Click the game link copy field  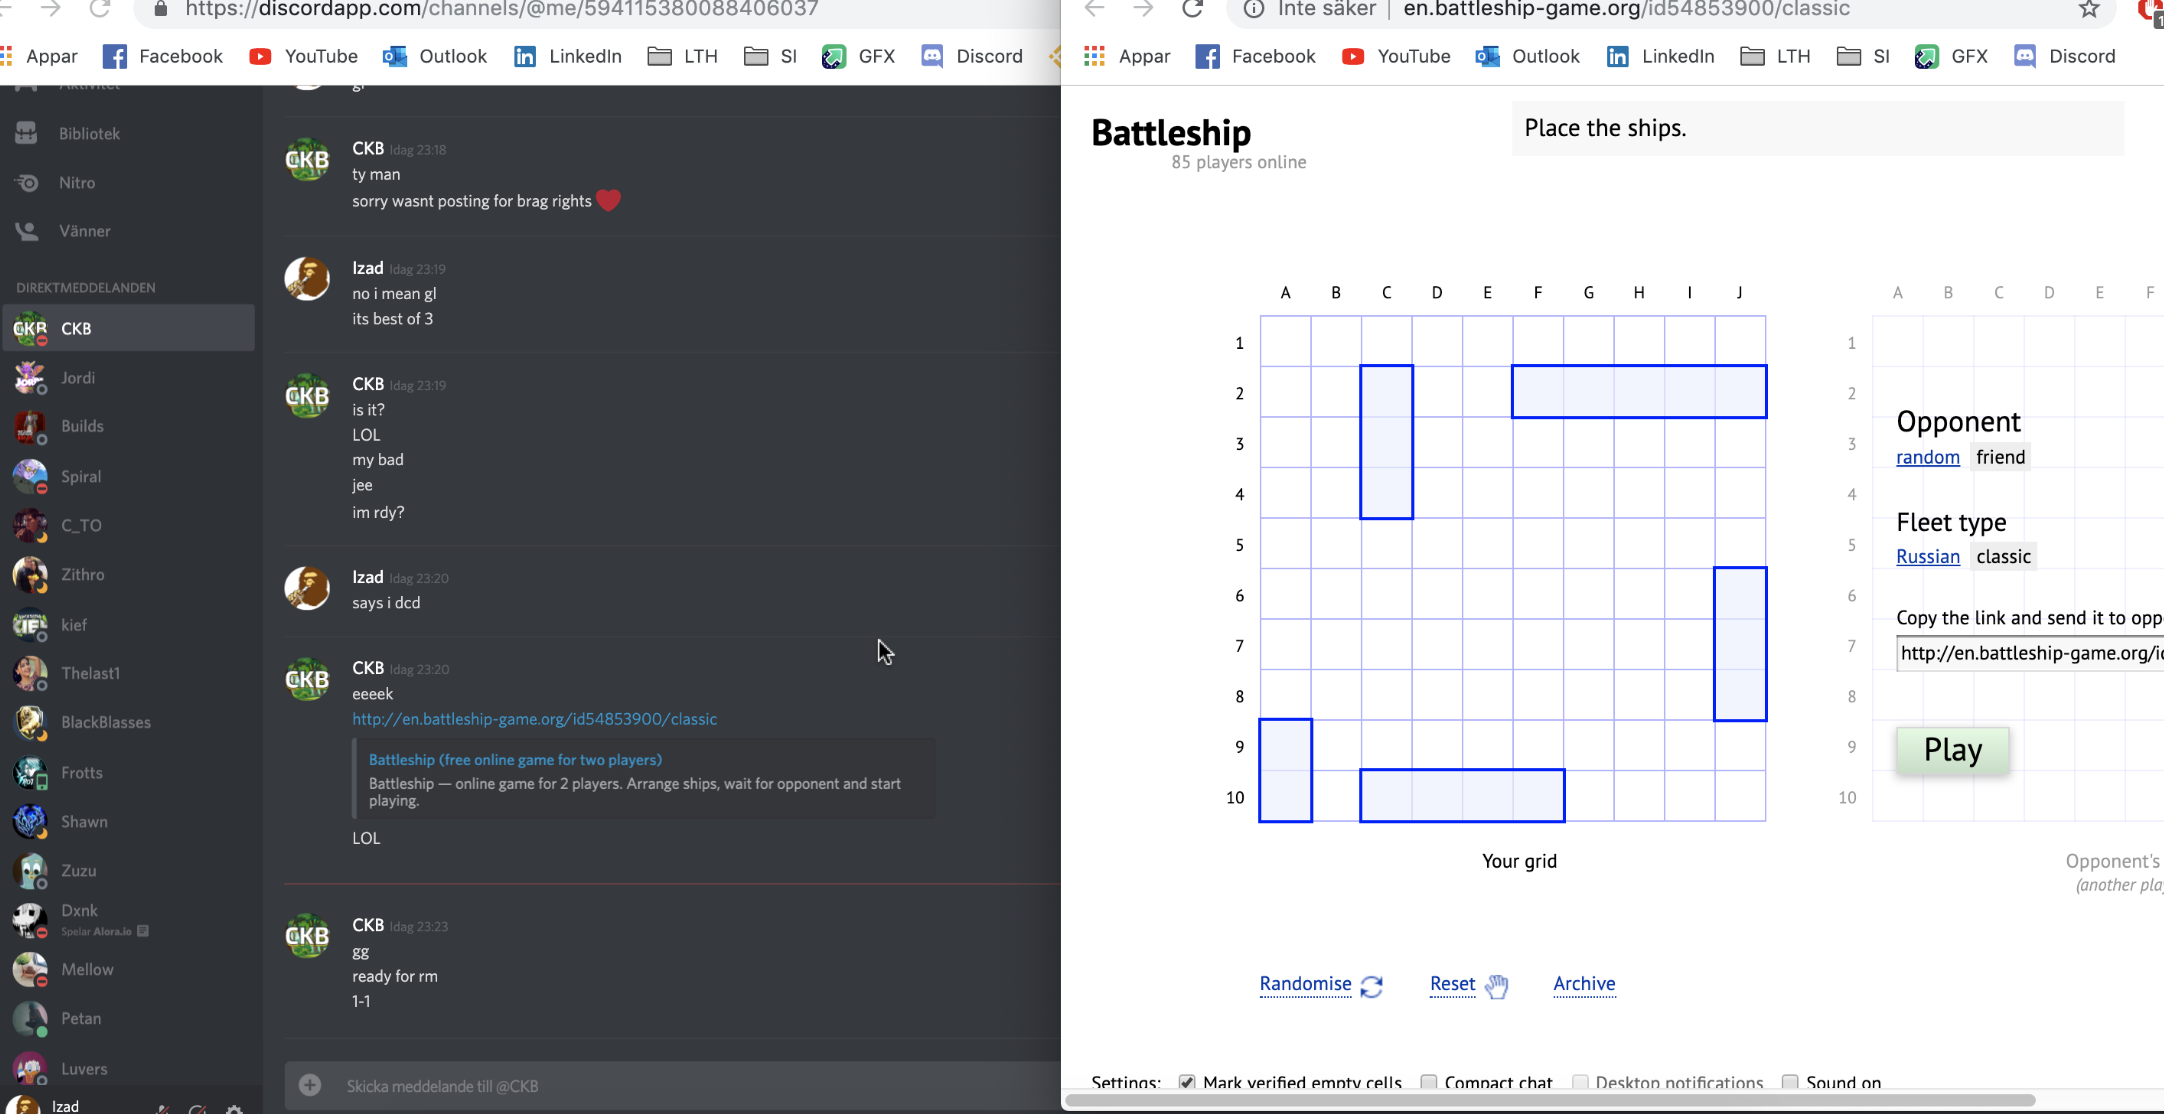pyautogui.click(x=2029, y=654)
